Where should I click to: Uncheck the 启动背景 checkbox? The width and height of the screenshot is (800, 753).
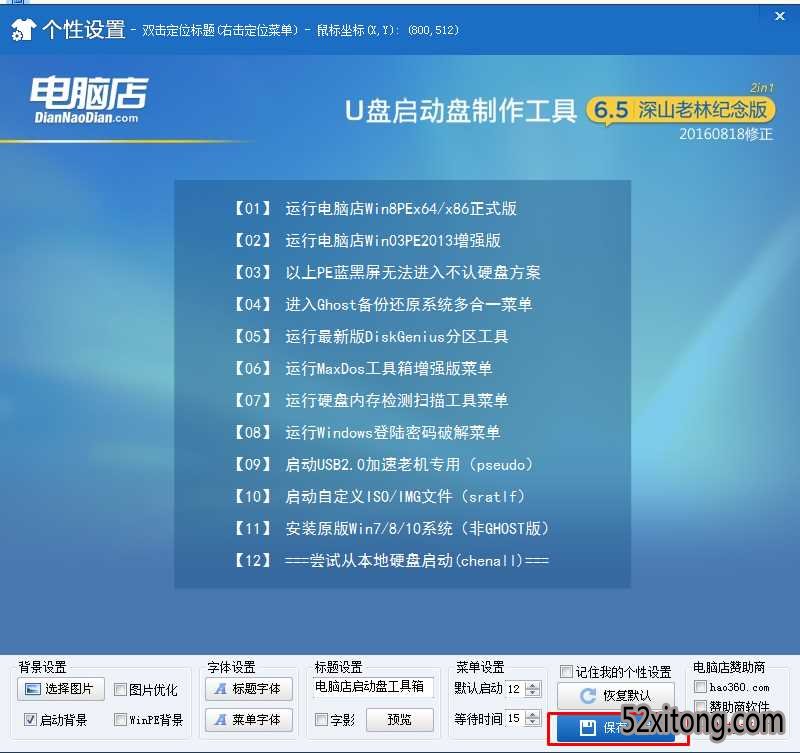[x=31, y=719]
